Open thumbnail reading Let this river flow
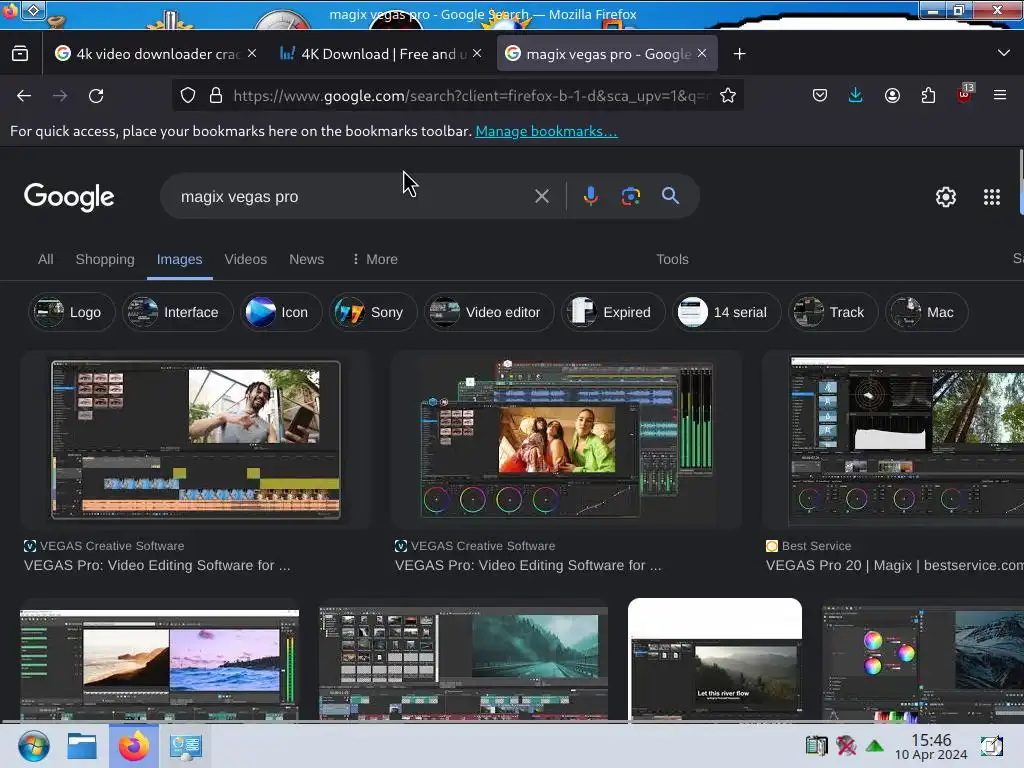The height and width of the screenshot is (768, 1024). tap(715, 660)
